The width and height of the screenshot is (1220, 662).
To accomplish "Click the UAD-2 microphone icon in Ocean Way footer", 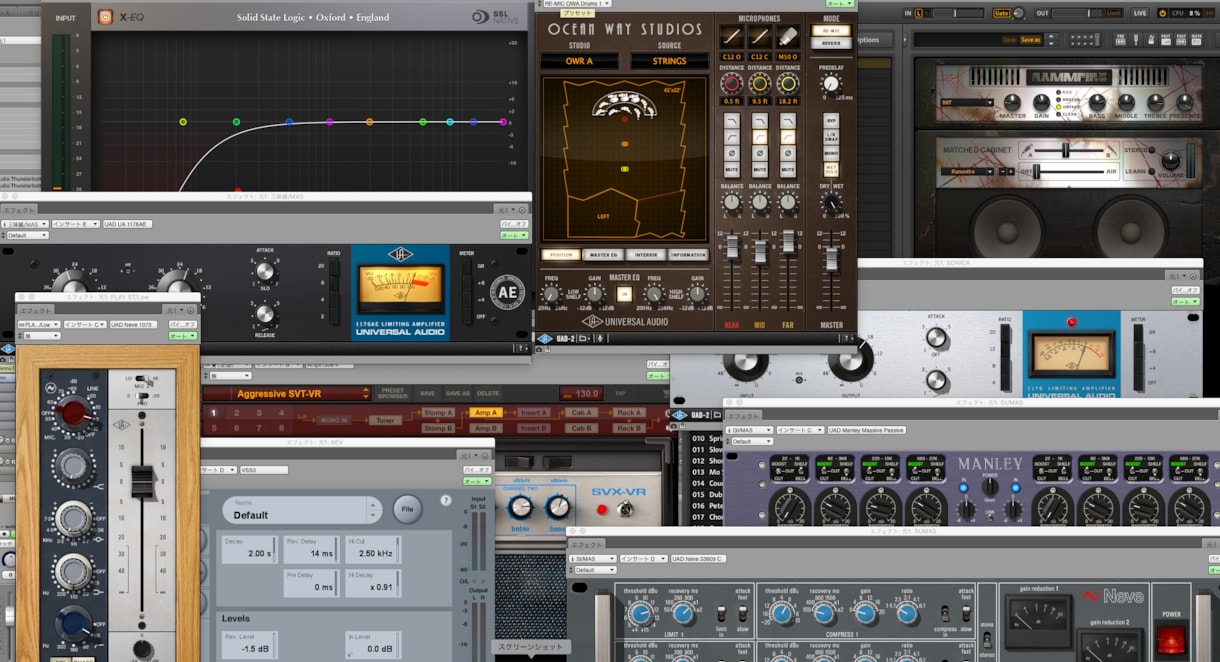I will [600, 339].
